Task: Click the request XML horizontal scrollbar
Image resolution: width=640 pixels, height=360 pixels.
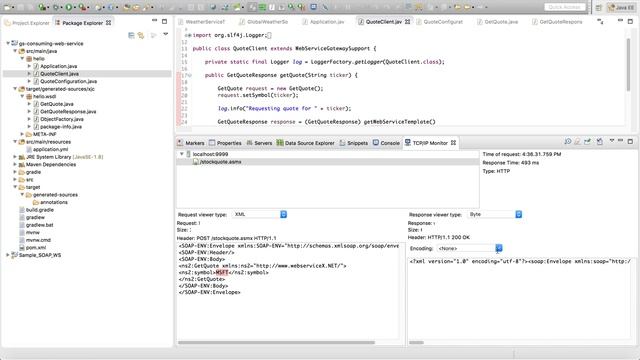Action: tap(276, 342)
